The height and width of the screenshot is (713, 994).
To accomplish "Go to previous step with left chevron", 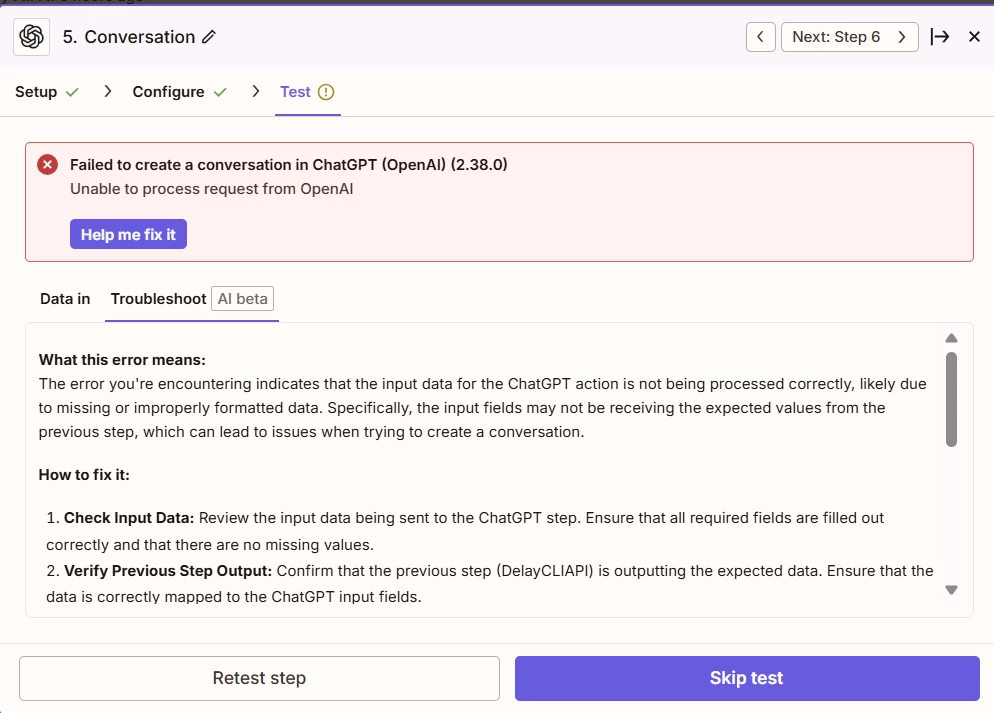I will (x=761, y=37).
